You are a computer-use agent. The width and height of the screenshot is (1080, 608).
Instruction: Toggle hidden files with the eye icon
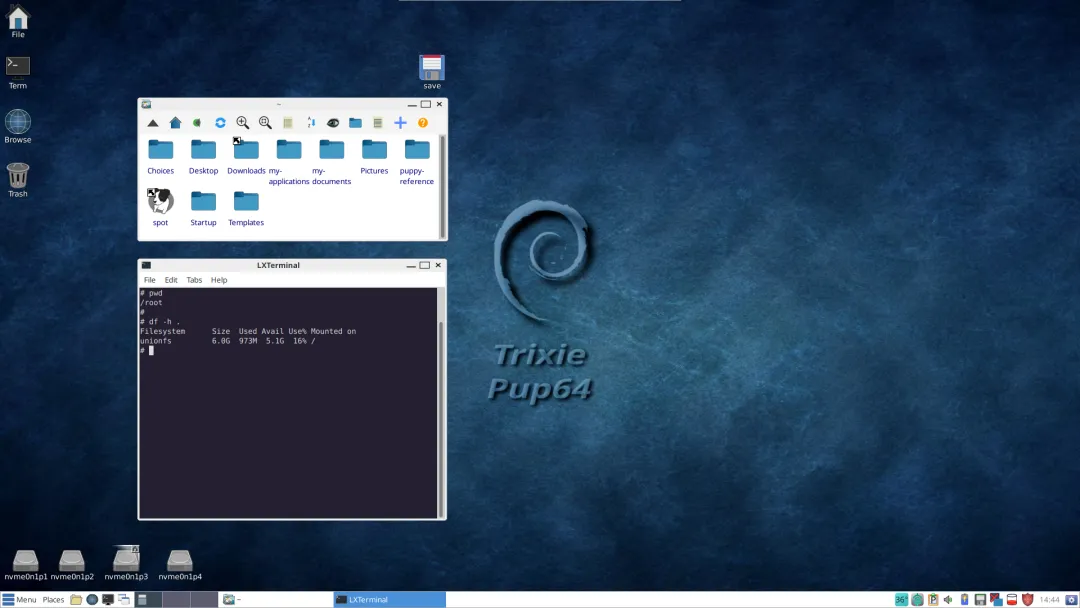pyautogui.click(x=333, y=123)
